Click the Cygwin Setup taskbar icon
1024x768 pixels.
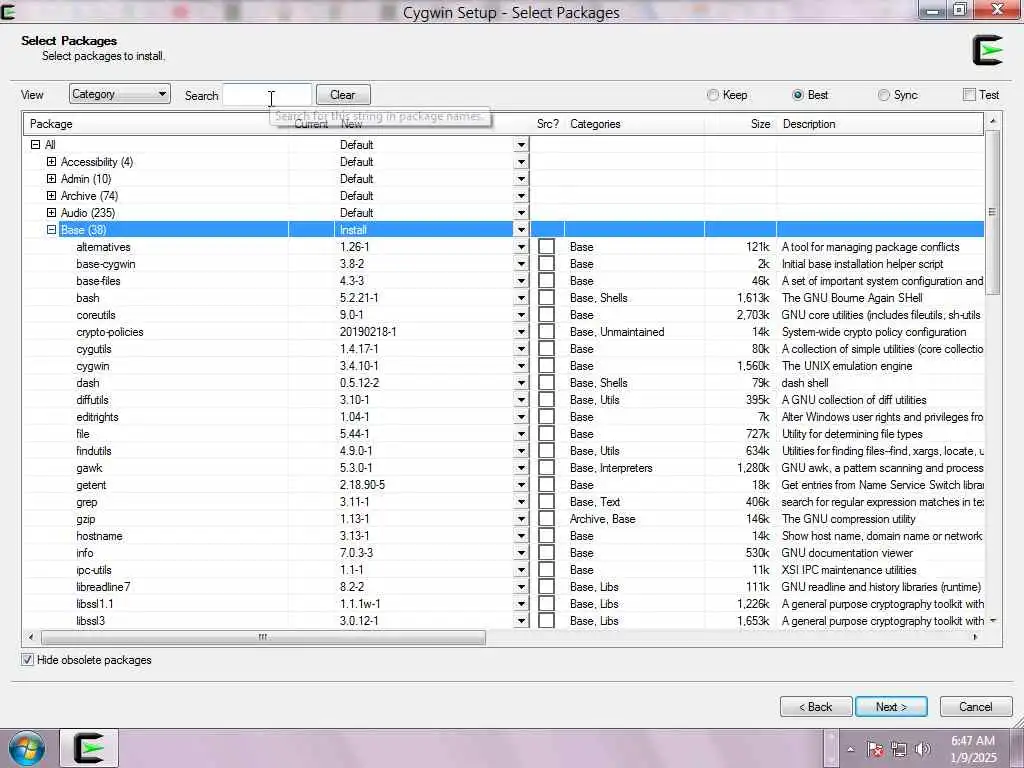89,748
